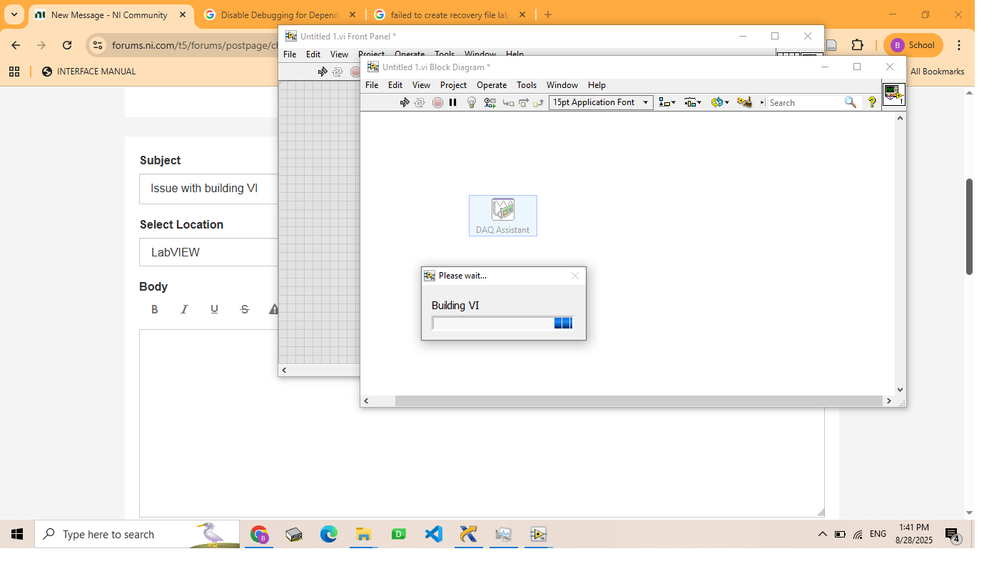Click the Building VI progress bar

coord(502,323)
